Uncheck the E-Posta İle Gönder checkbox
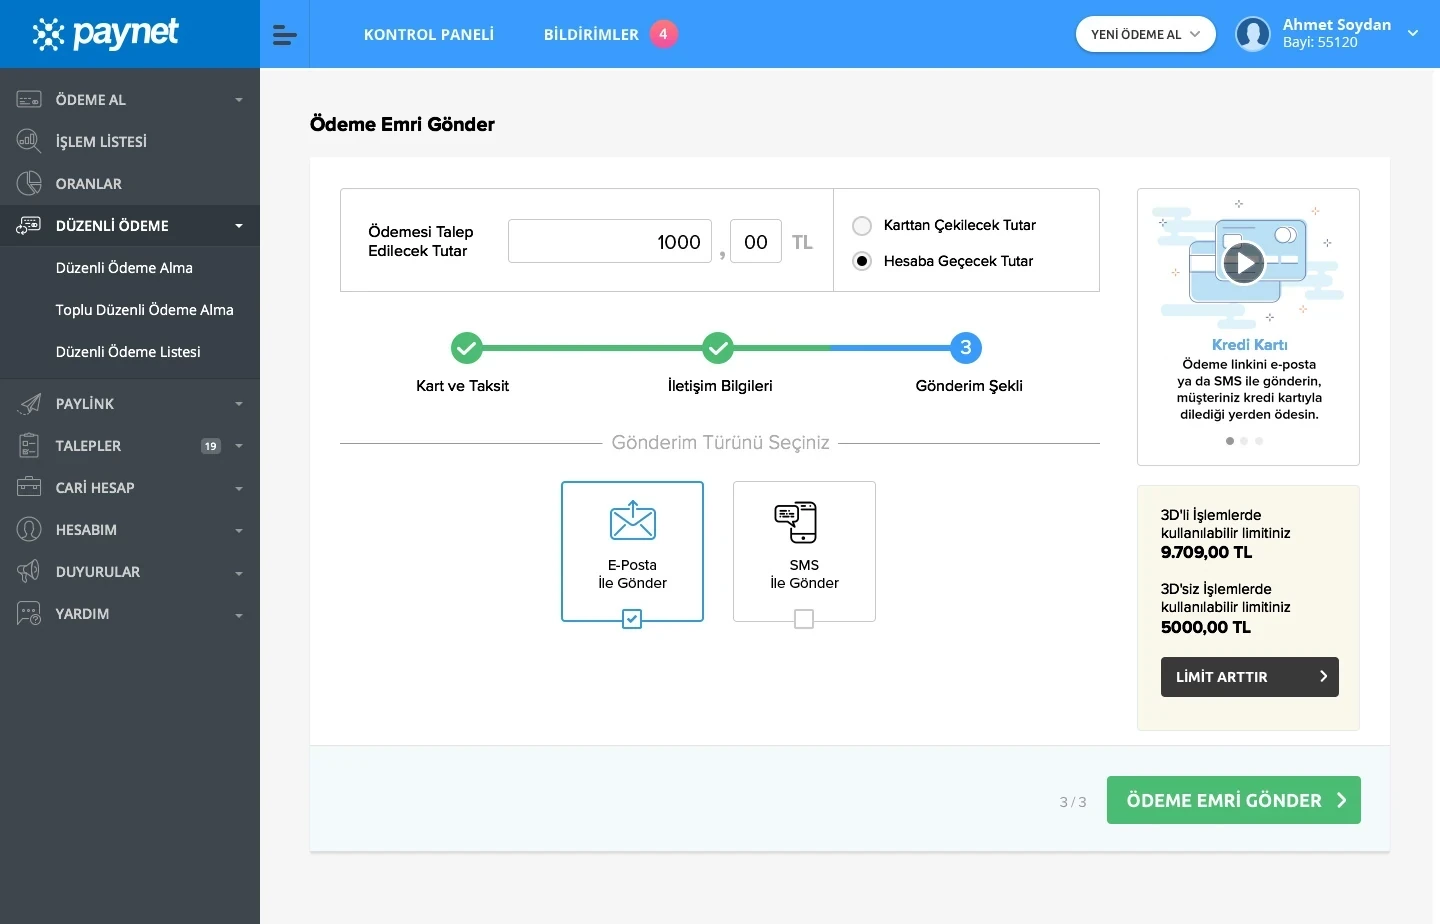The width and height of the screenshot is (1440, 924). pyautogui.click(x=632, y=620)
